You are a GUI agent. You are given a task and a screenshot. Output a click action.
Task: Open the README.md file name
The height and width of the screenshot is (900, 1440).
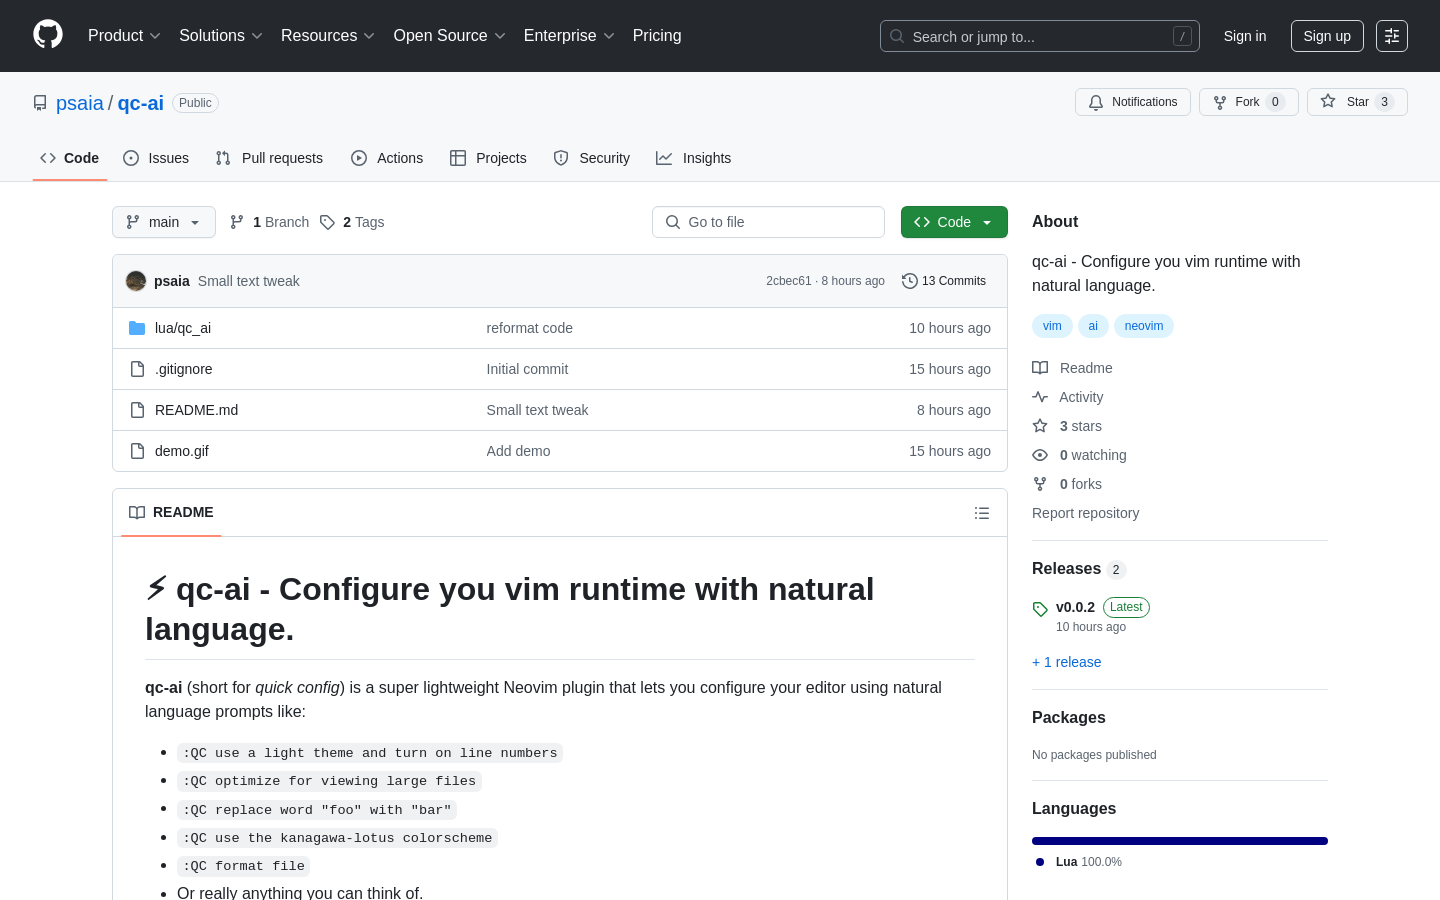pyautogui.click(x=196, y=410)
